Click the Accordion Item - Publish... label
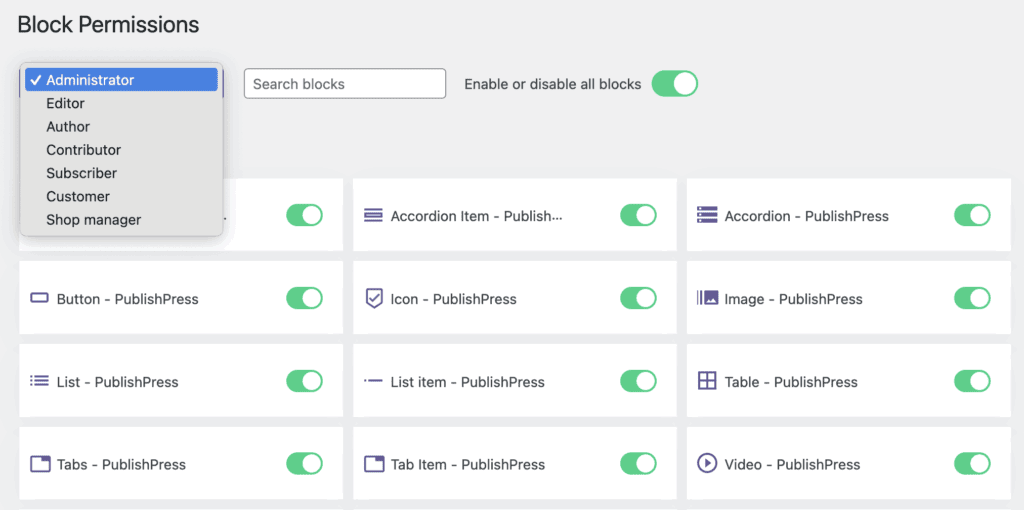The image size is (1024, 510). (476, 216)
